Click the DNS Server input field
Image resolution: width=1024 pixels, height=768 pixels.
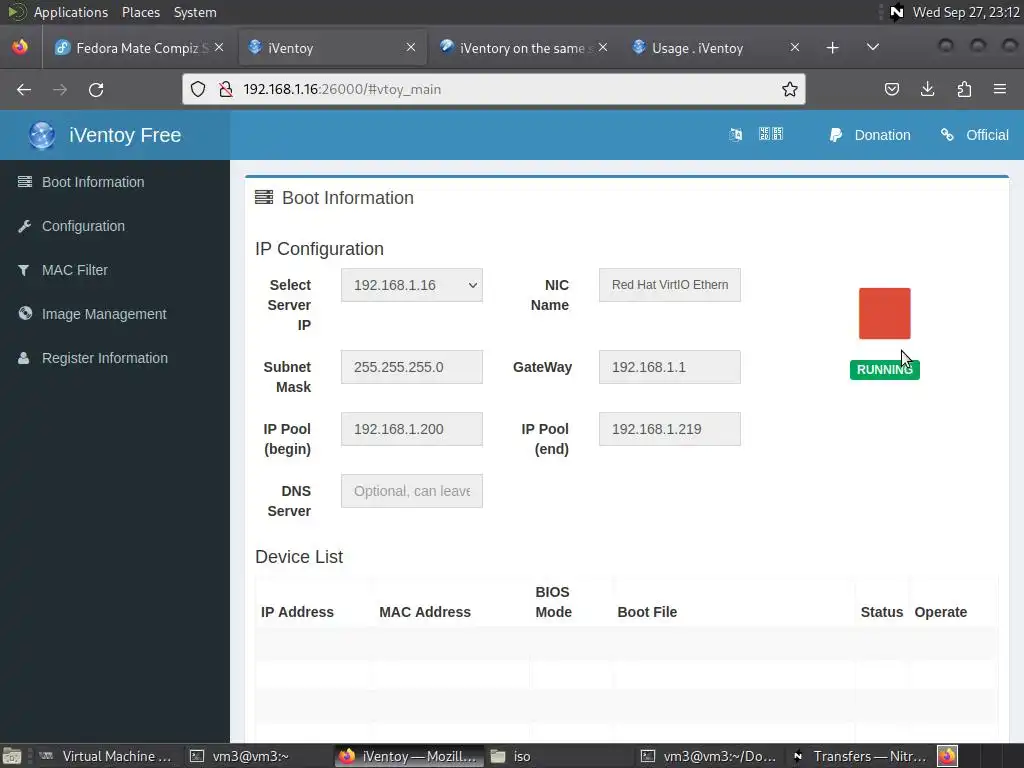[x=411, y=491]
